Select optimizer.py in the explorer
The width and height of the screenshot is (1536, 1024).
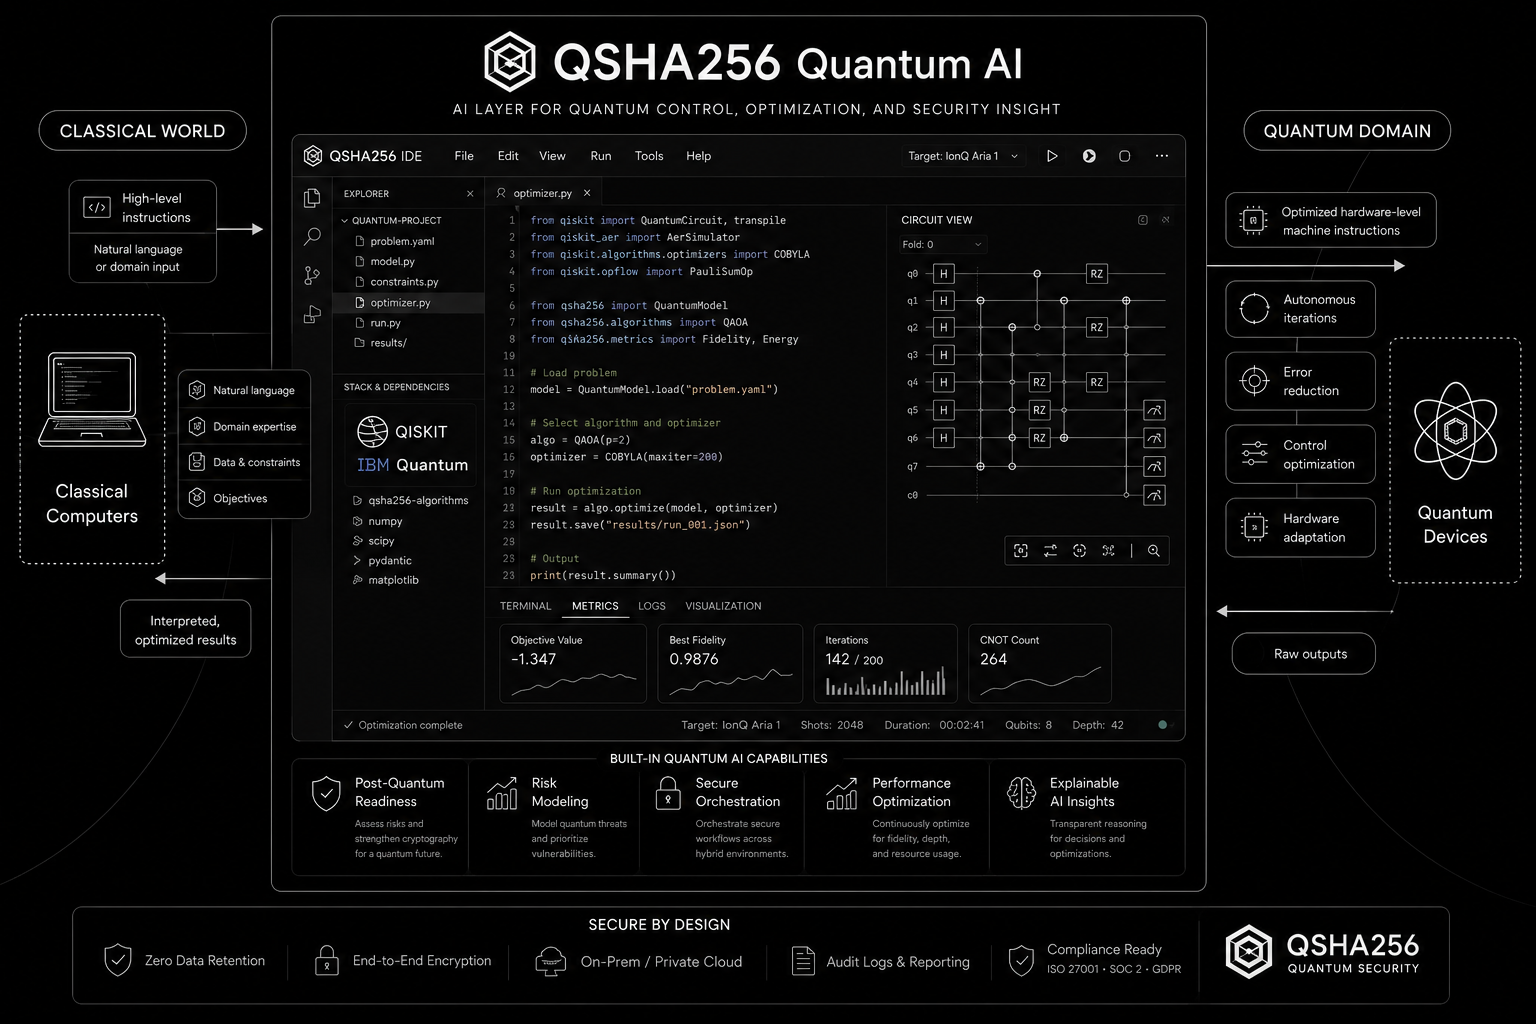pos(408,302)
